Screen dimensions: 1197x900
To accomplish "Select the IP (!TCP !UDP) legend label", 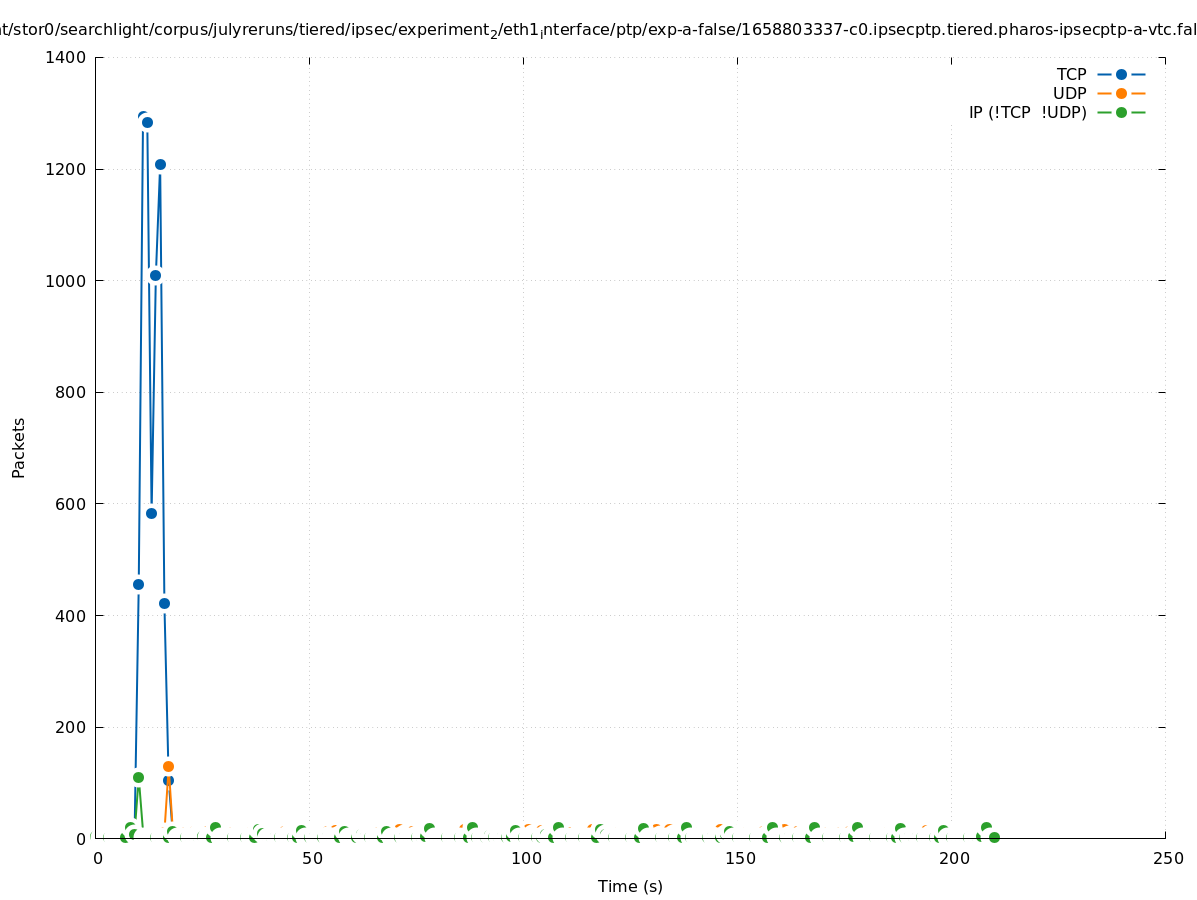I will point(1027,112).
